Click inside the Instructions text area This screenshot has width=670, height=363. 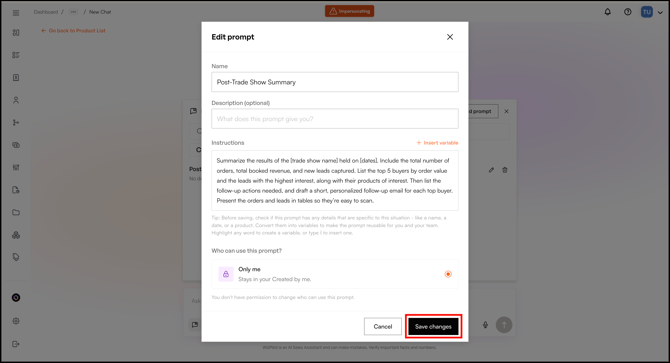(x=335, y=180)
